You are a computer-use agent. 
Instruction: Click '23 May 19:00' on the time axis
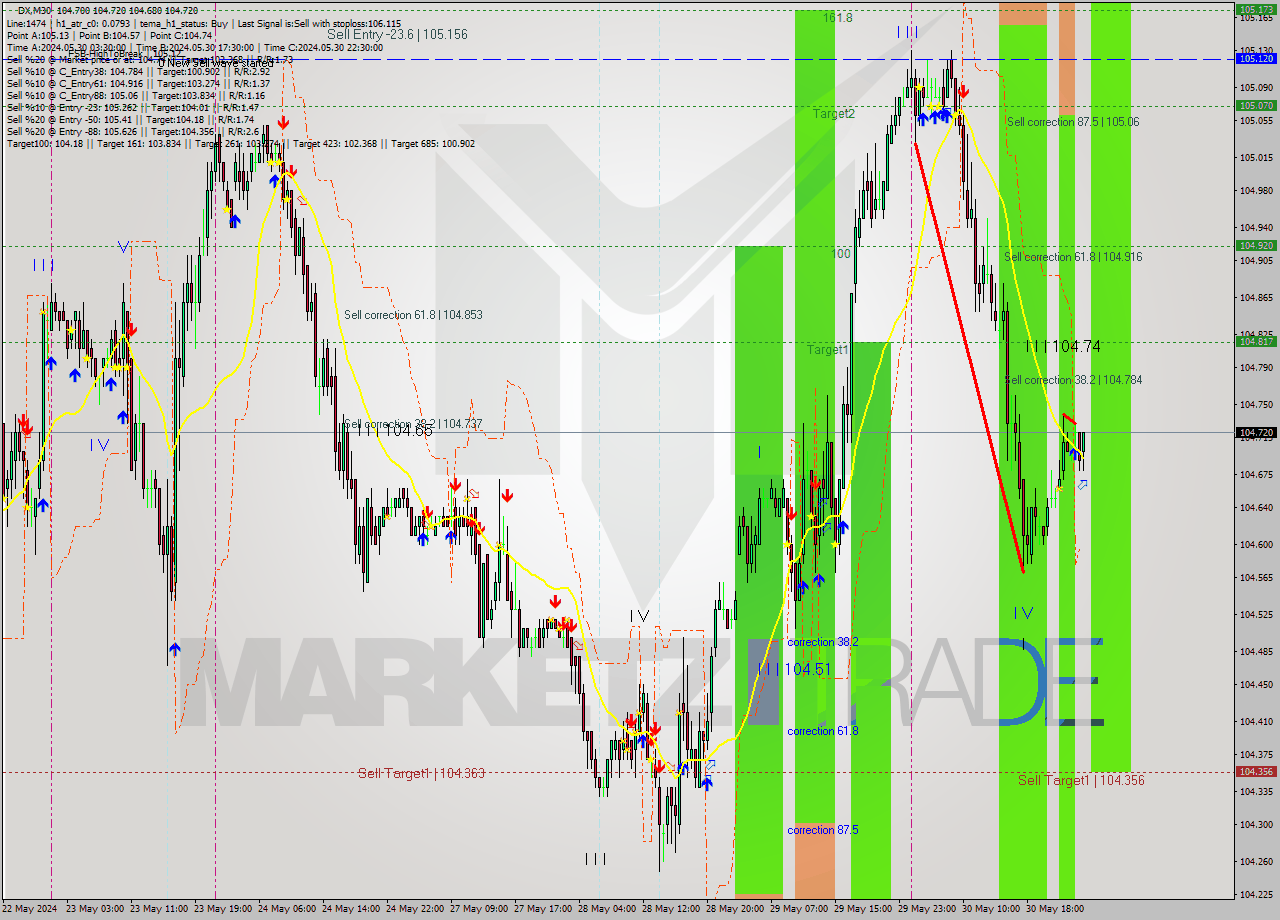pyautogui.click(x=223, y=909)
